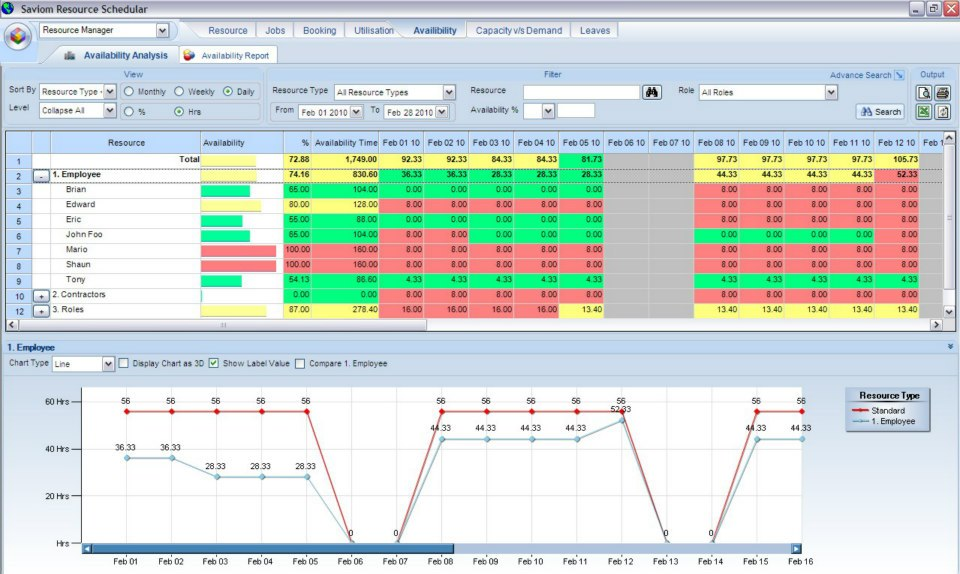The image size is (960, 574).
Task: Click the grid horizontal scrollbar thumb
Action: tap(222, 325)
